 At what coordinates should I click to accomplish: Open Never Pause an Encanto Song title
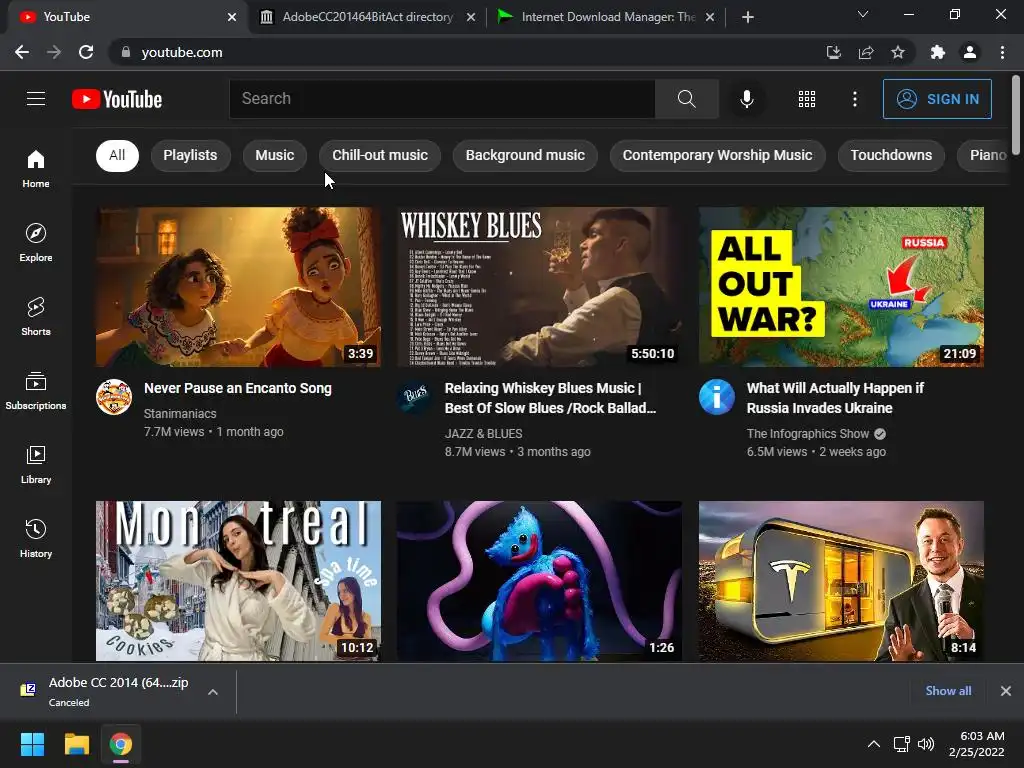[238, 388]
